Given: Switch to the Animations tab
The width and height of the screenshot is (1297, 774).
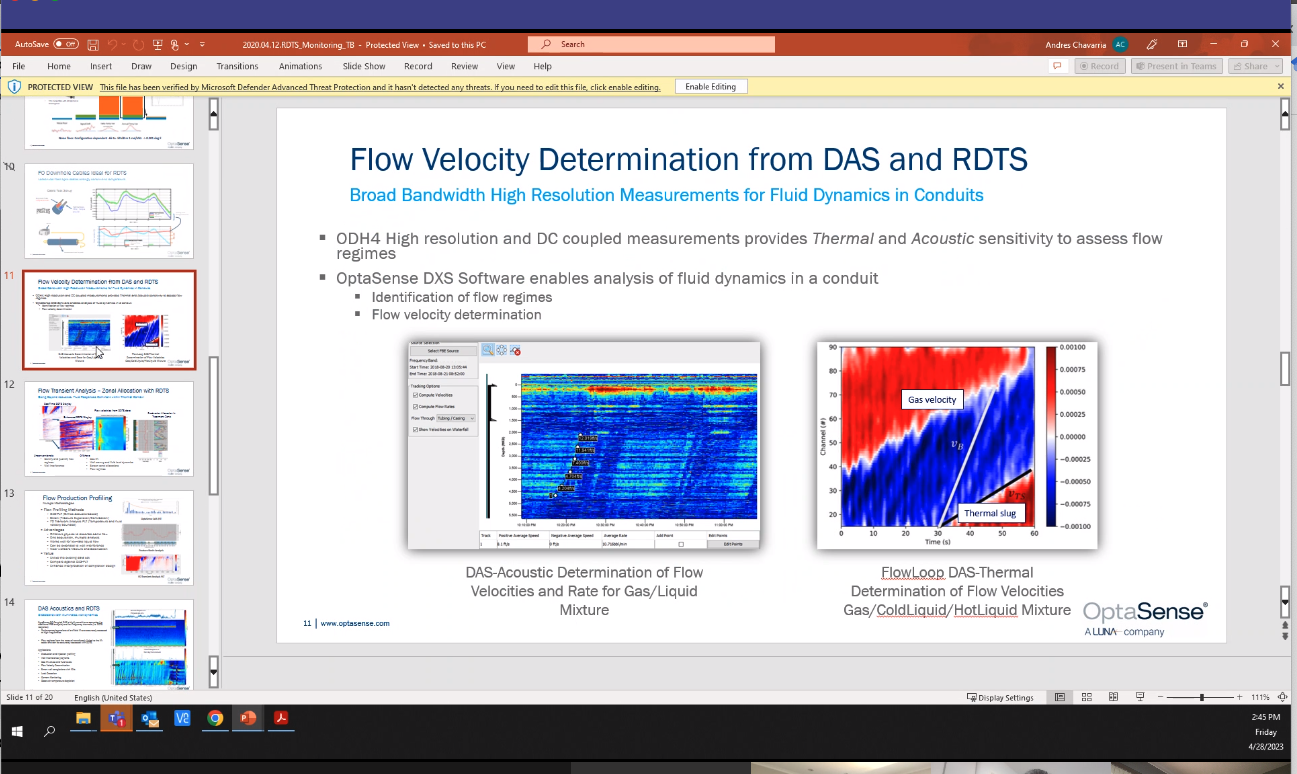Looking at the screenshot, I should pyautogui.click(x=301, y=66).
